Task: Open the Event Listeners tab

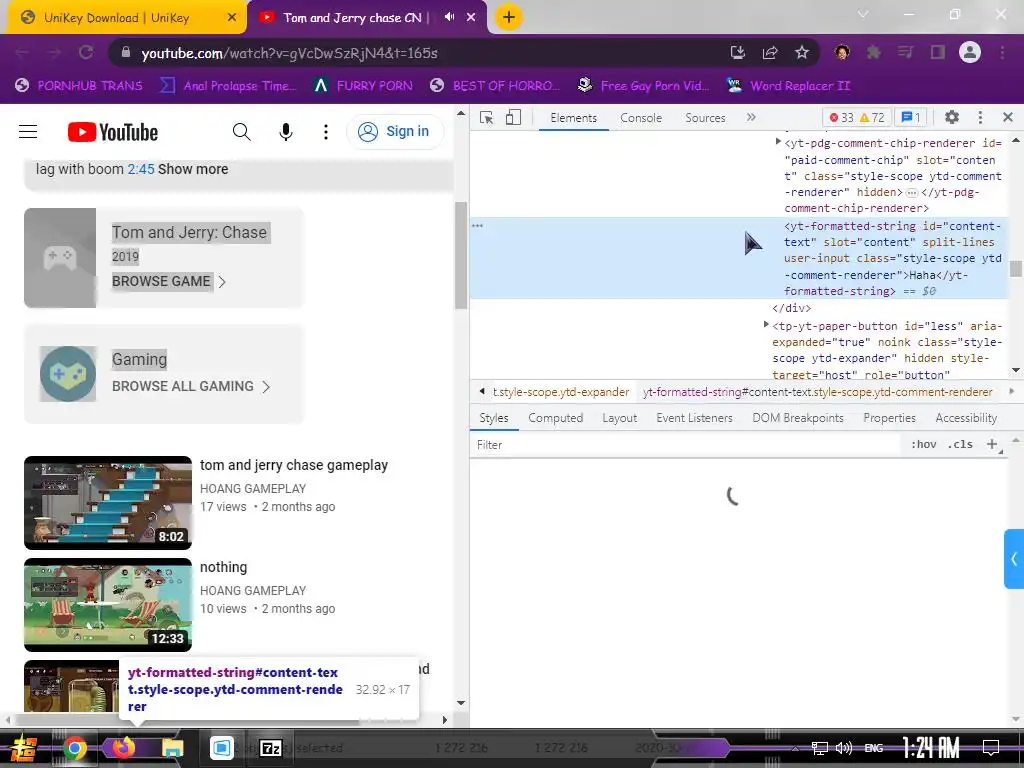Action: tap(694, 418)
